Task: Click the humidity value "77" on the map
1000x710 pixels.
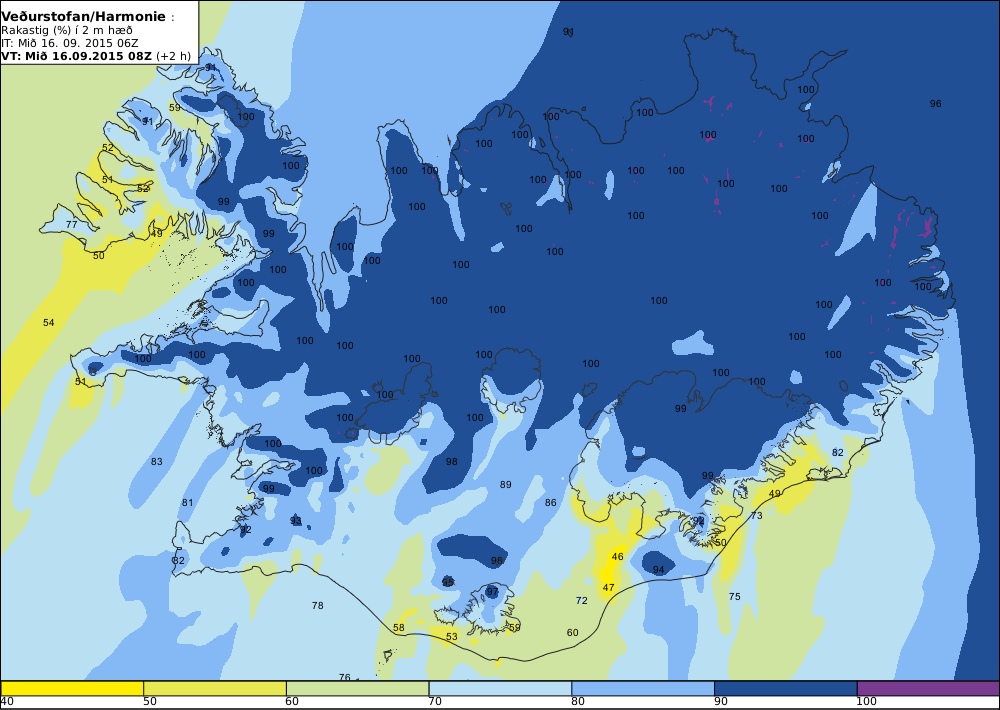Action: tap(71, 225)
